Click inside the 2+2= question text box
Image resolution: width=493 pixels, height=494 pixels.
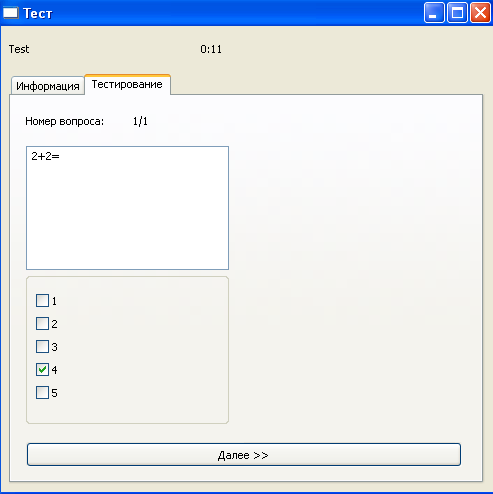point(127,208)
